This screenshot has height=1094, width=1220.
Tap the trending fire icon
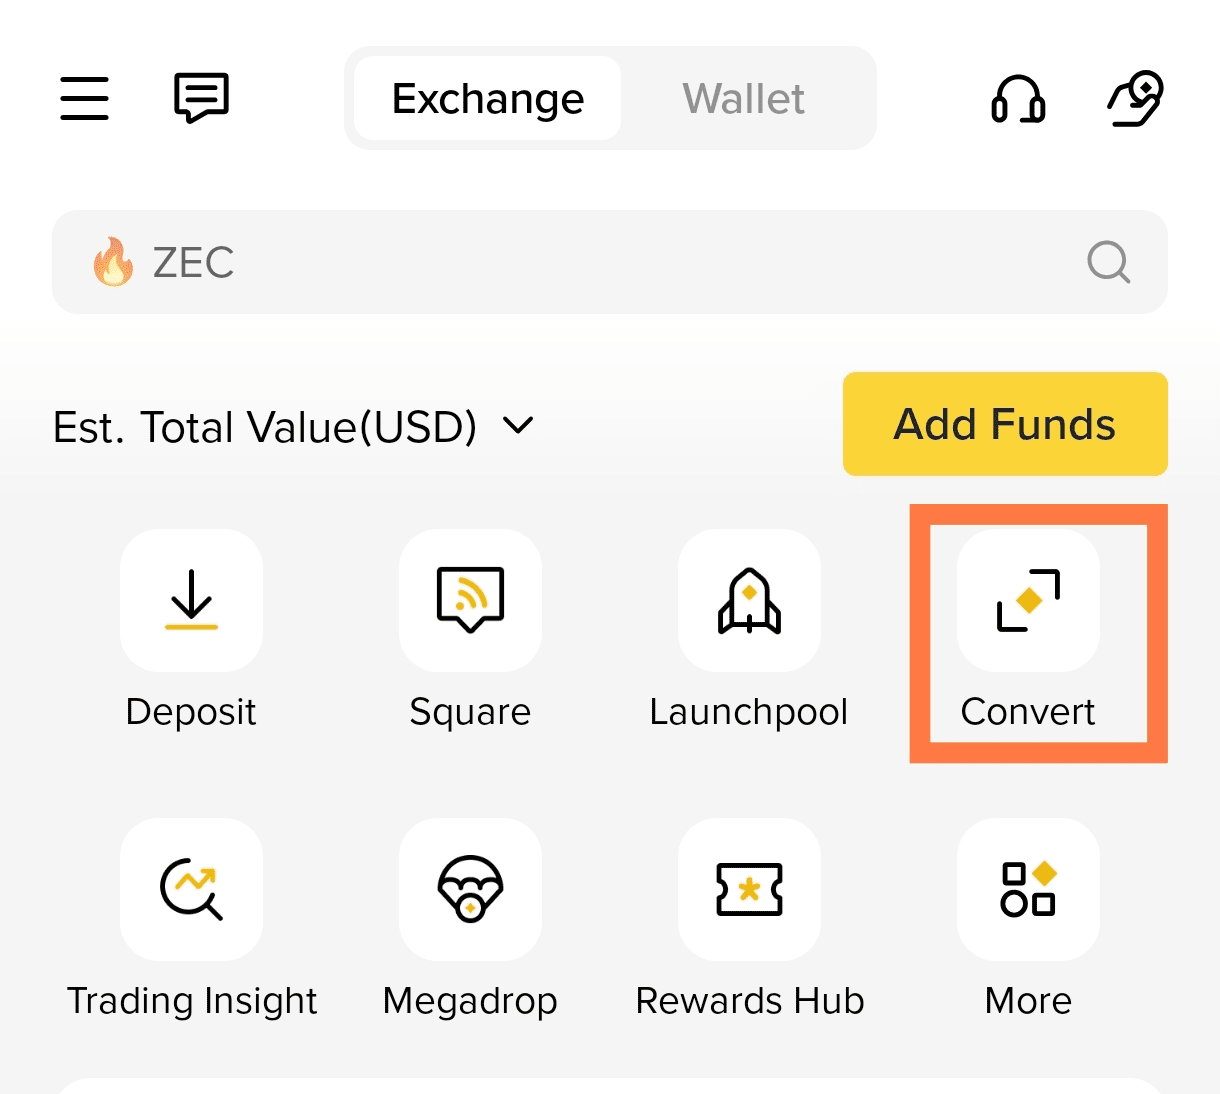113,261
